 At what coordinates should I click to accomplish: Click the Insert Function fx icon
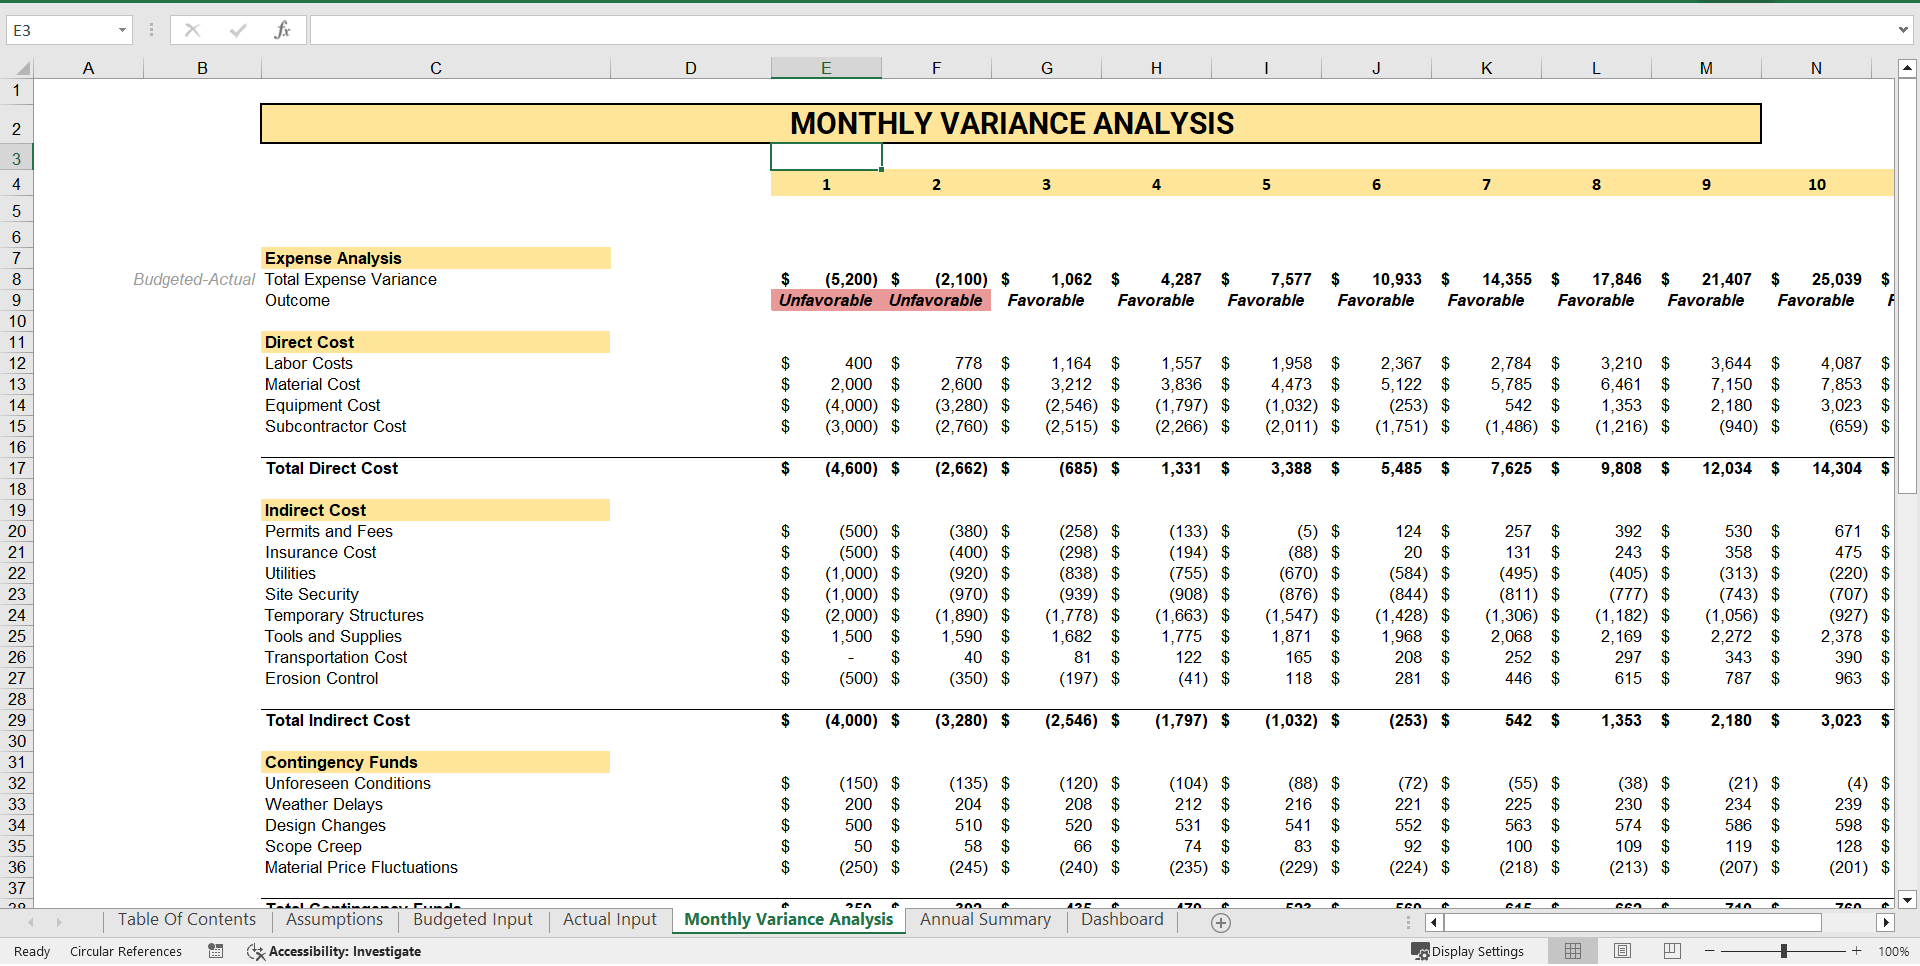point(282,30)
